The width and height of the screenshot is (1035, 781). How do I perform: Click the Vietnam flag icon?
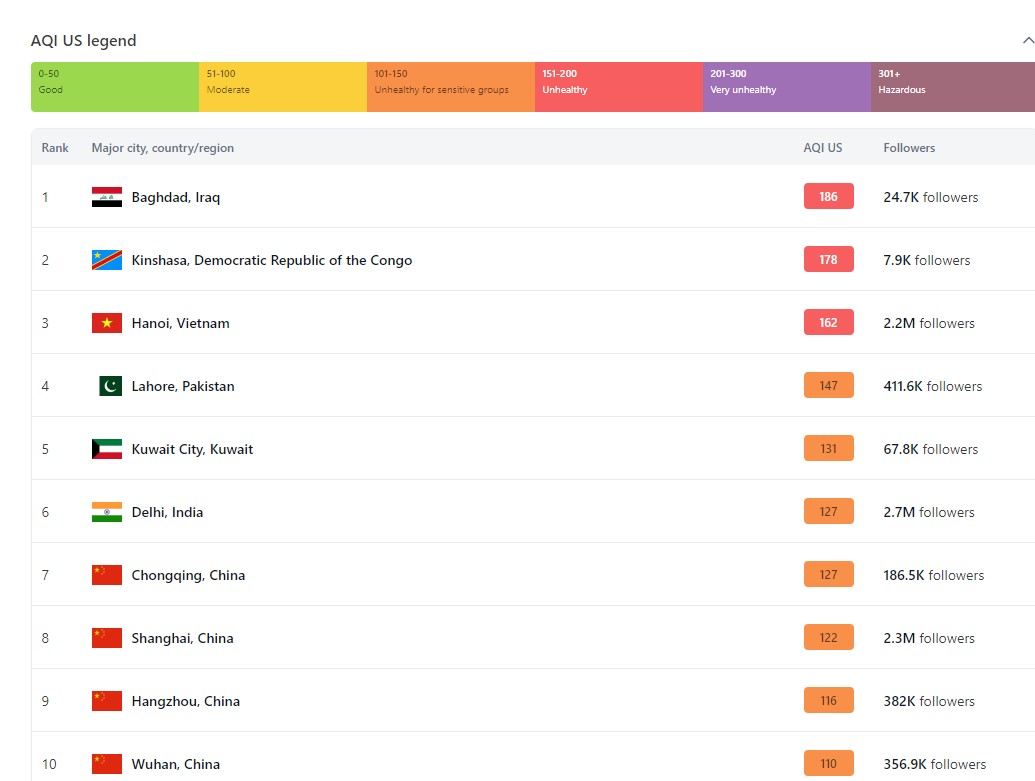(107, 323)
